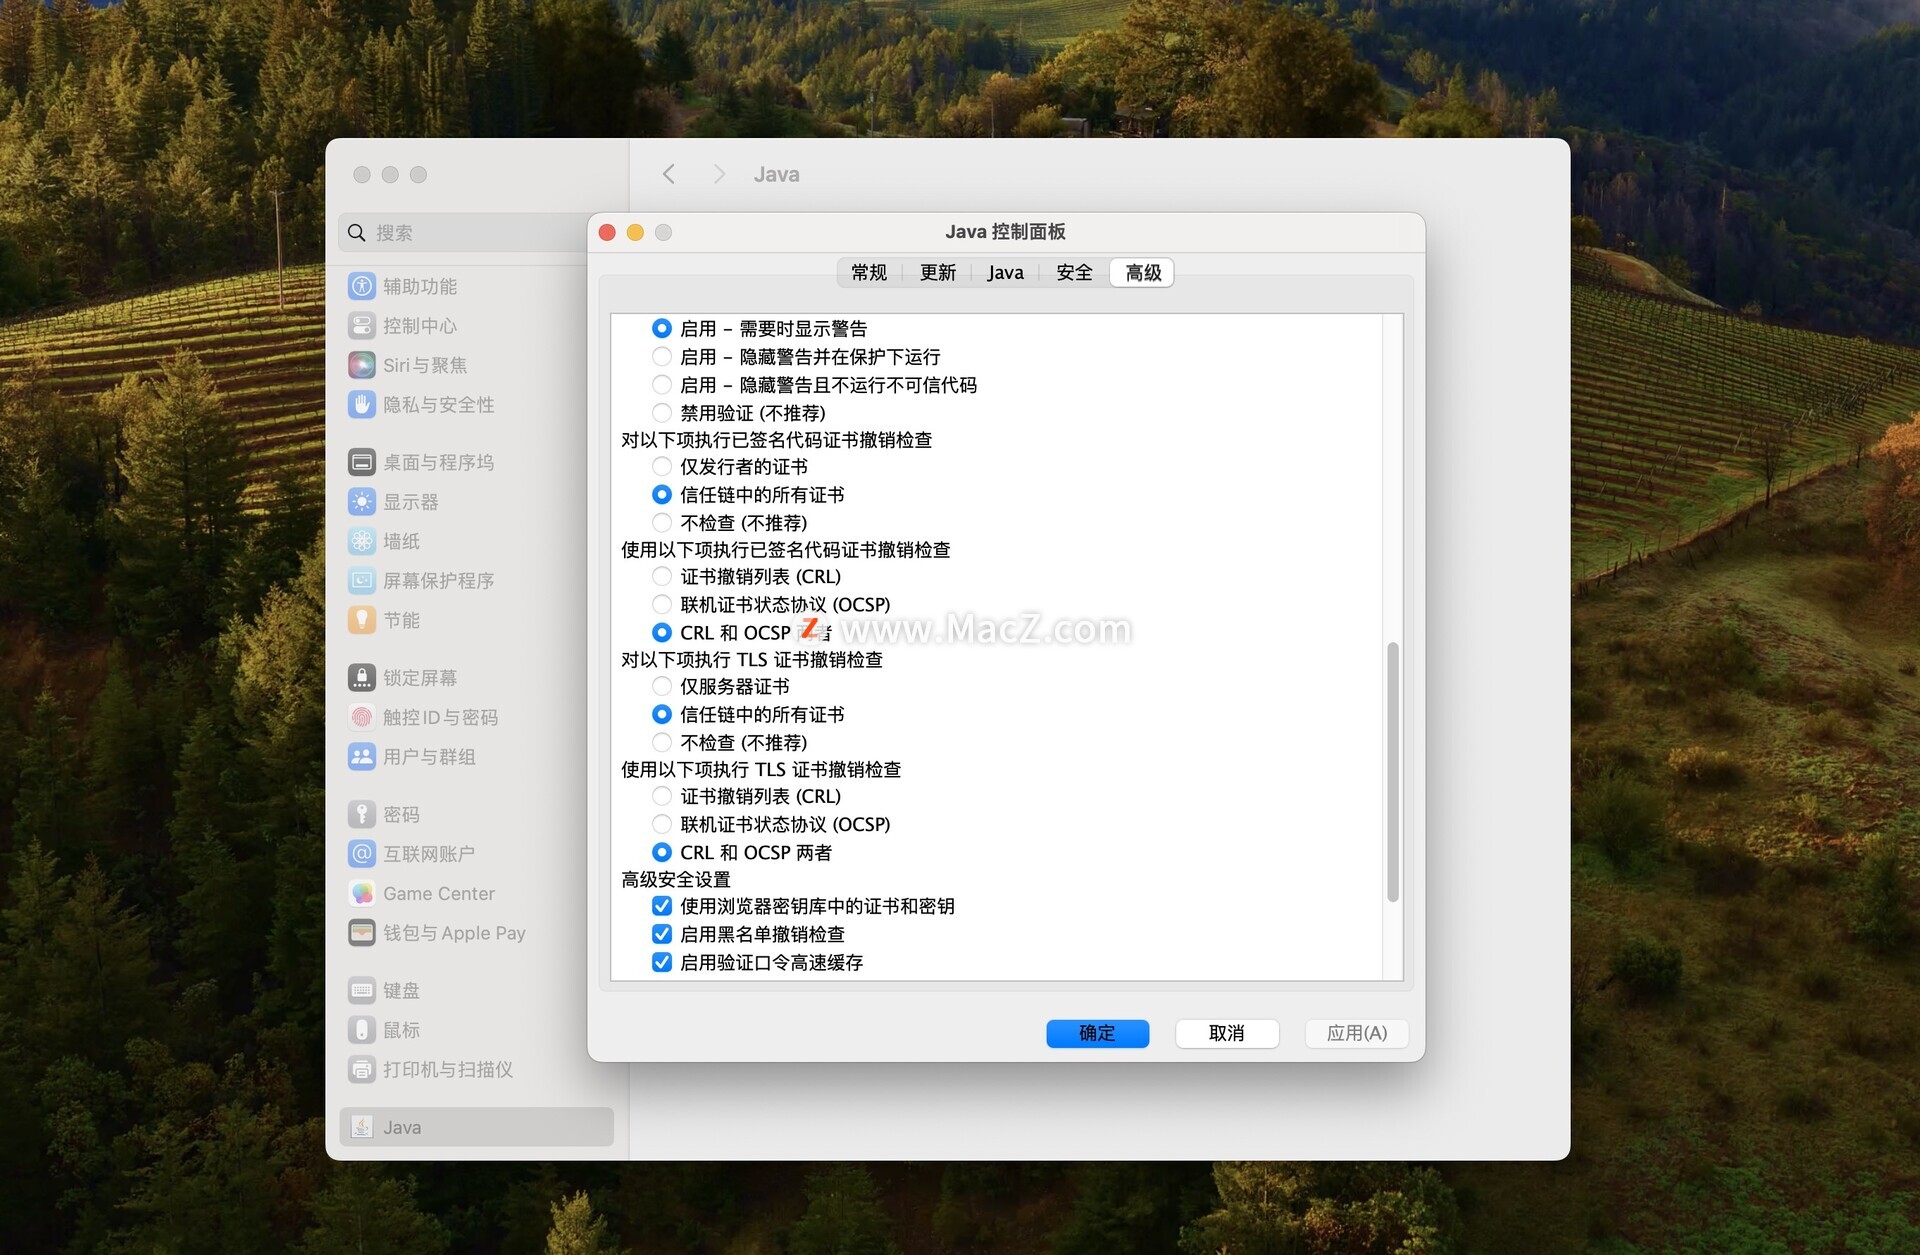Click the 钱包与Apple Pay wallet icon
Screen dimensions: 1920x1255
[x=362, y=933]
